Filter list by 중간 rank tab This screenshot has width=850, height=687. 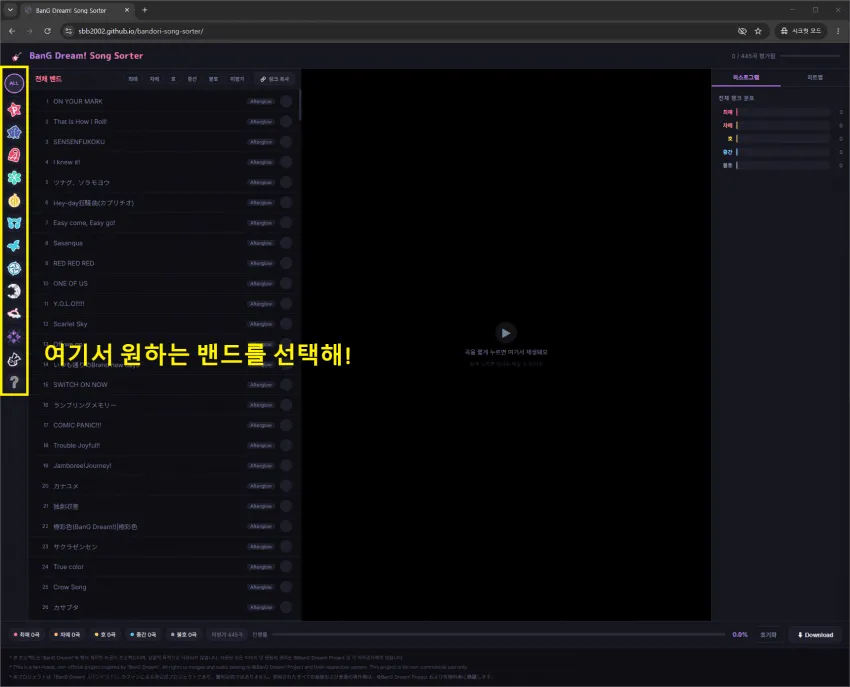[192, 79]
